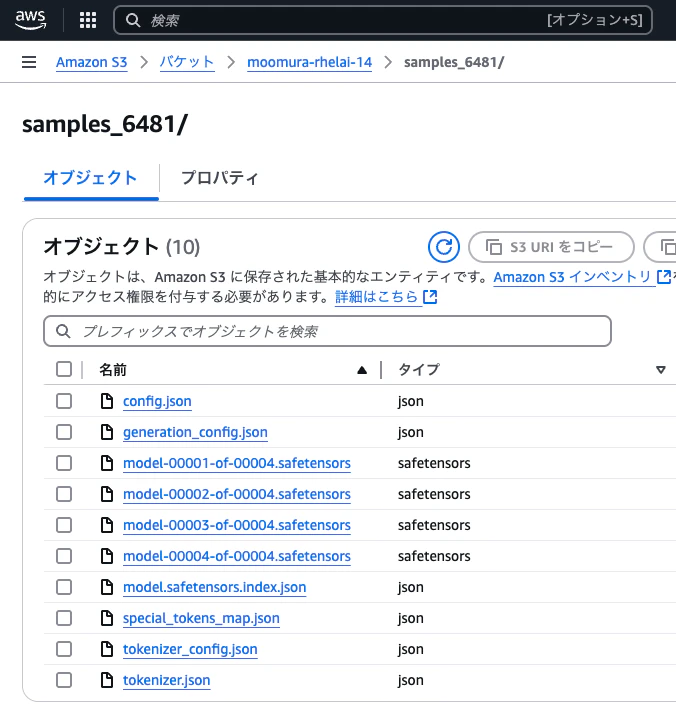Refresh the objects list
Screen dimensions: 676x707
[444, 247]
